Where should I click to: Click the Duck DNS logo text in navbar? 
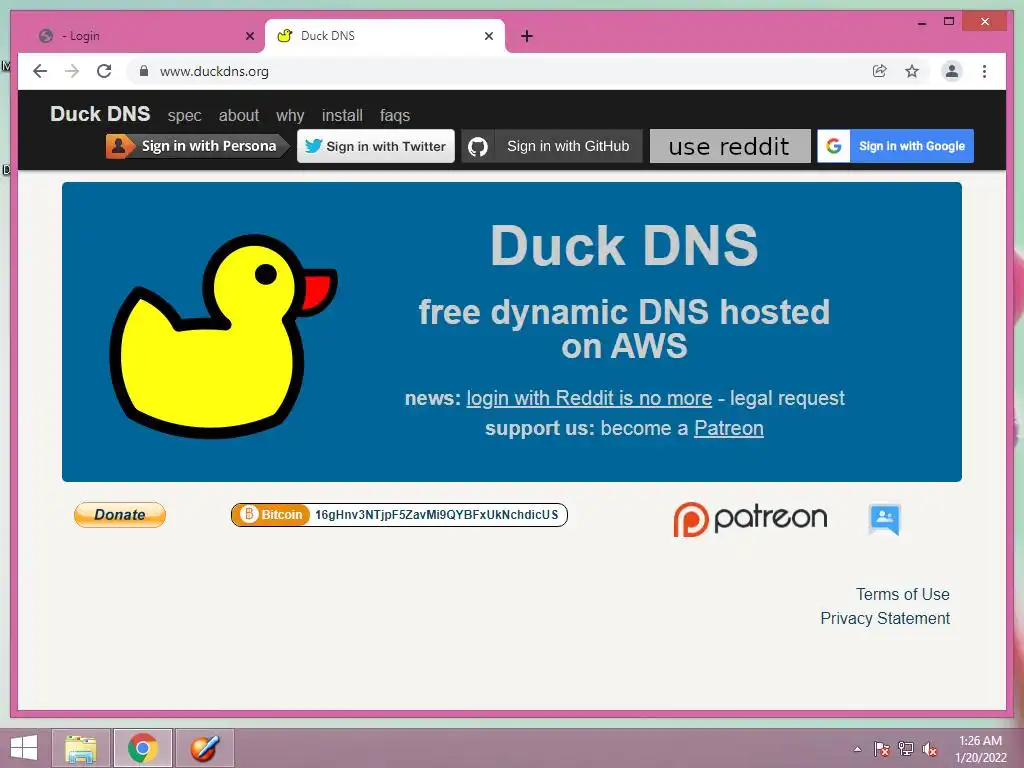(100, 114)
